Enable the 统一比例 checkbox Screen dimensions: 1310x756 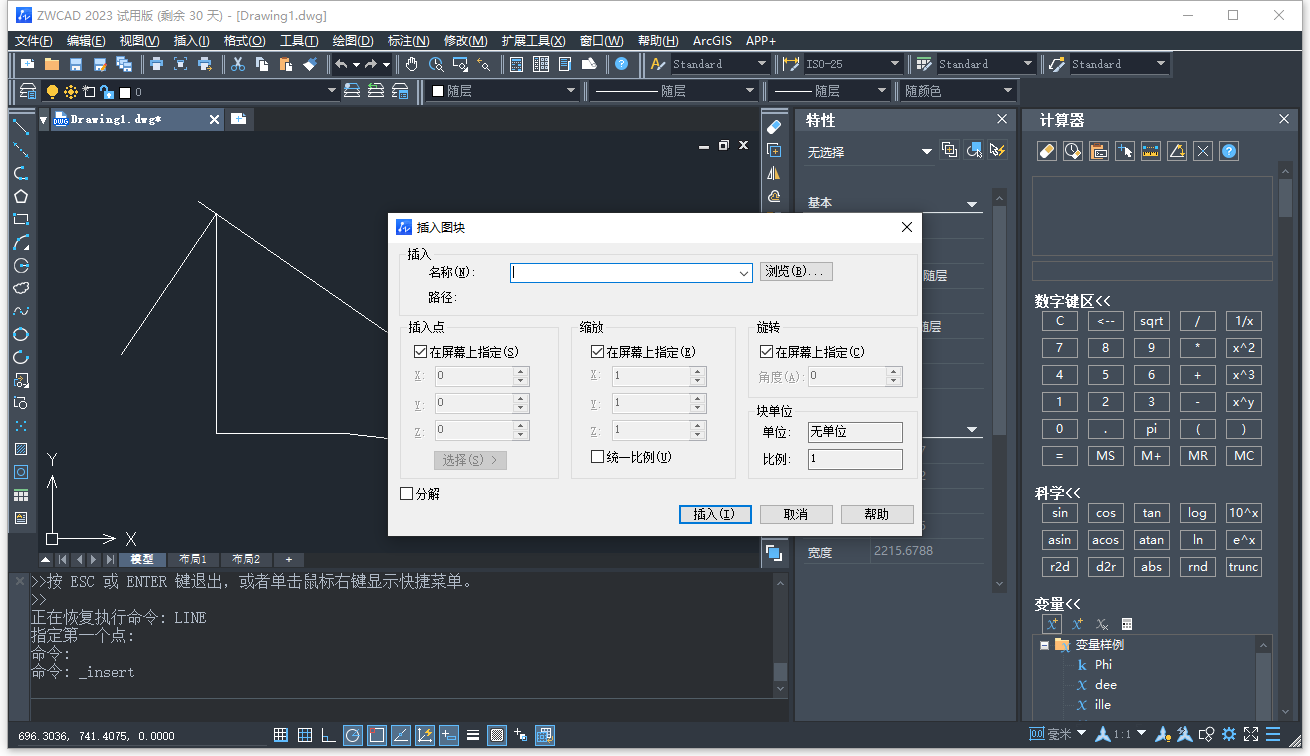pos(598,457)
